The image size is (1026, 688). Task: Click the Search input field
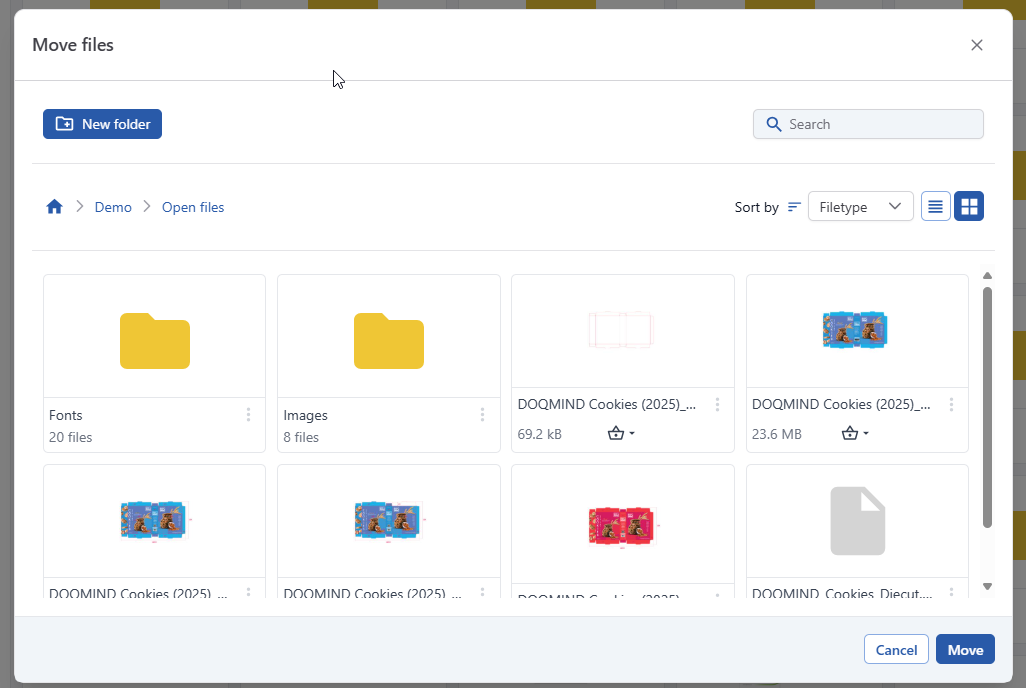(x=868, y=124)
